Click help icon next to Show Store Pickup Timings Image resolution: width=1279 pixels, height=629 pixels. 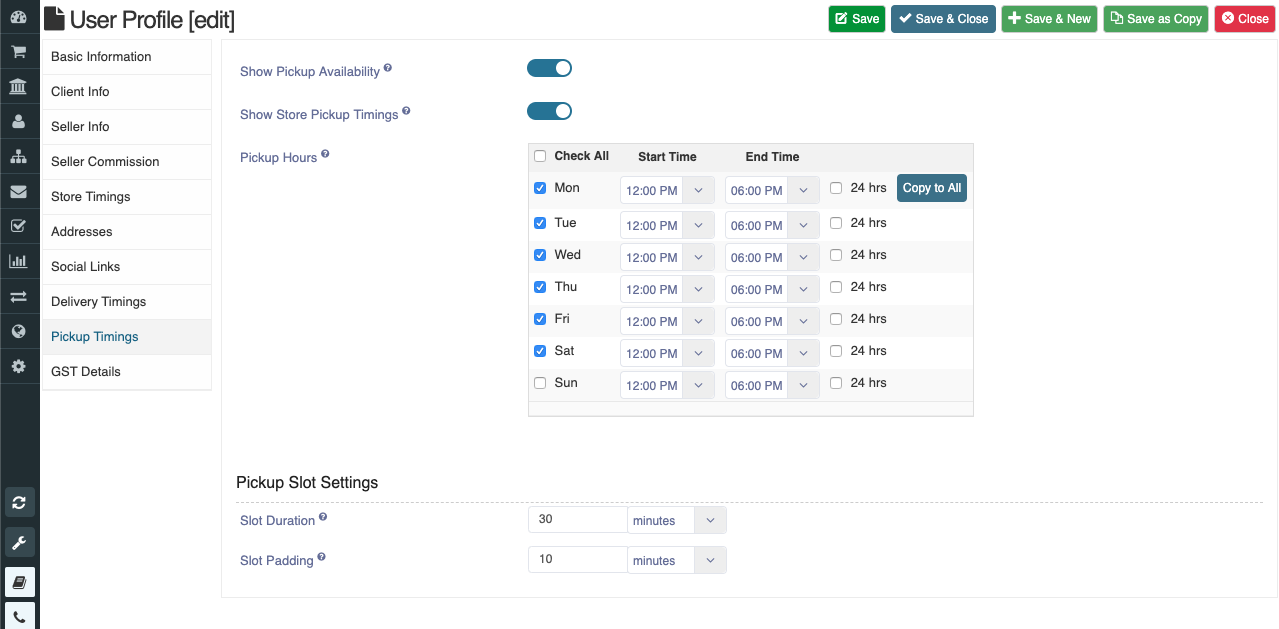point(406,111)
